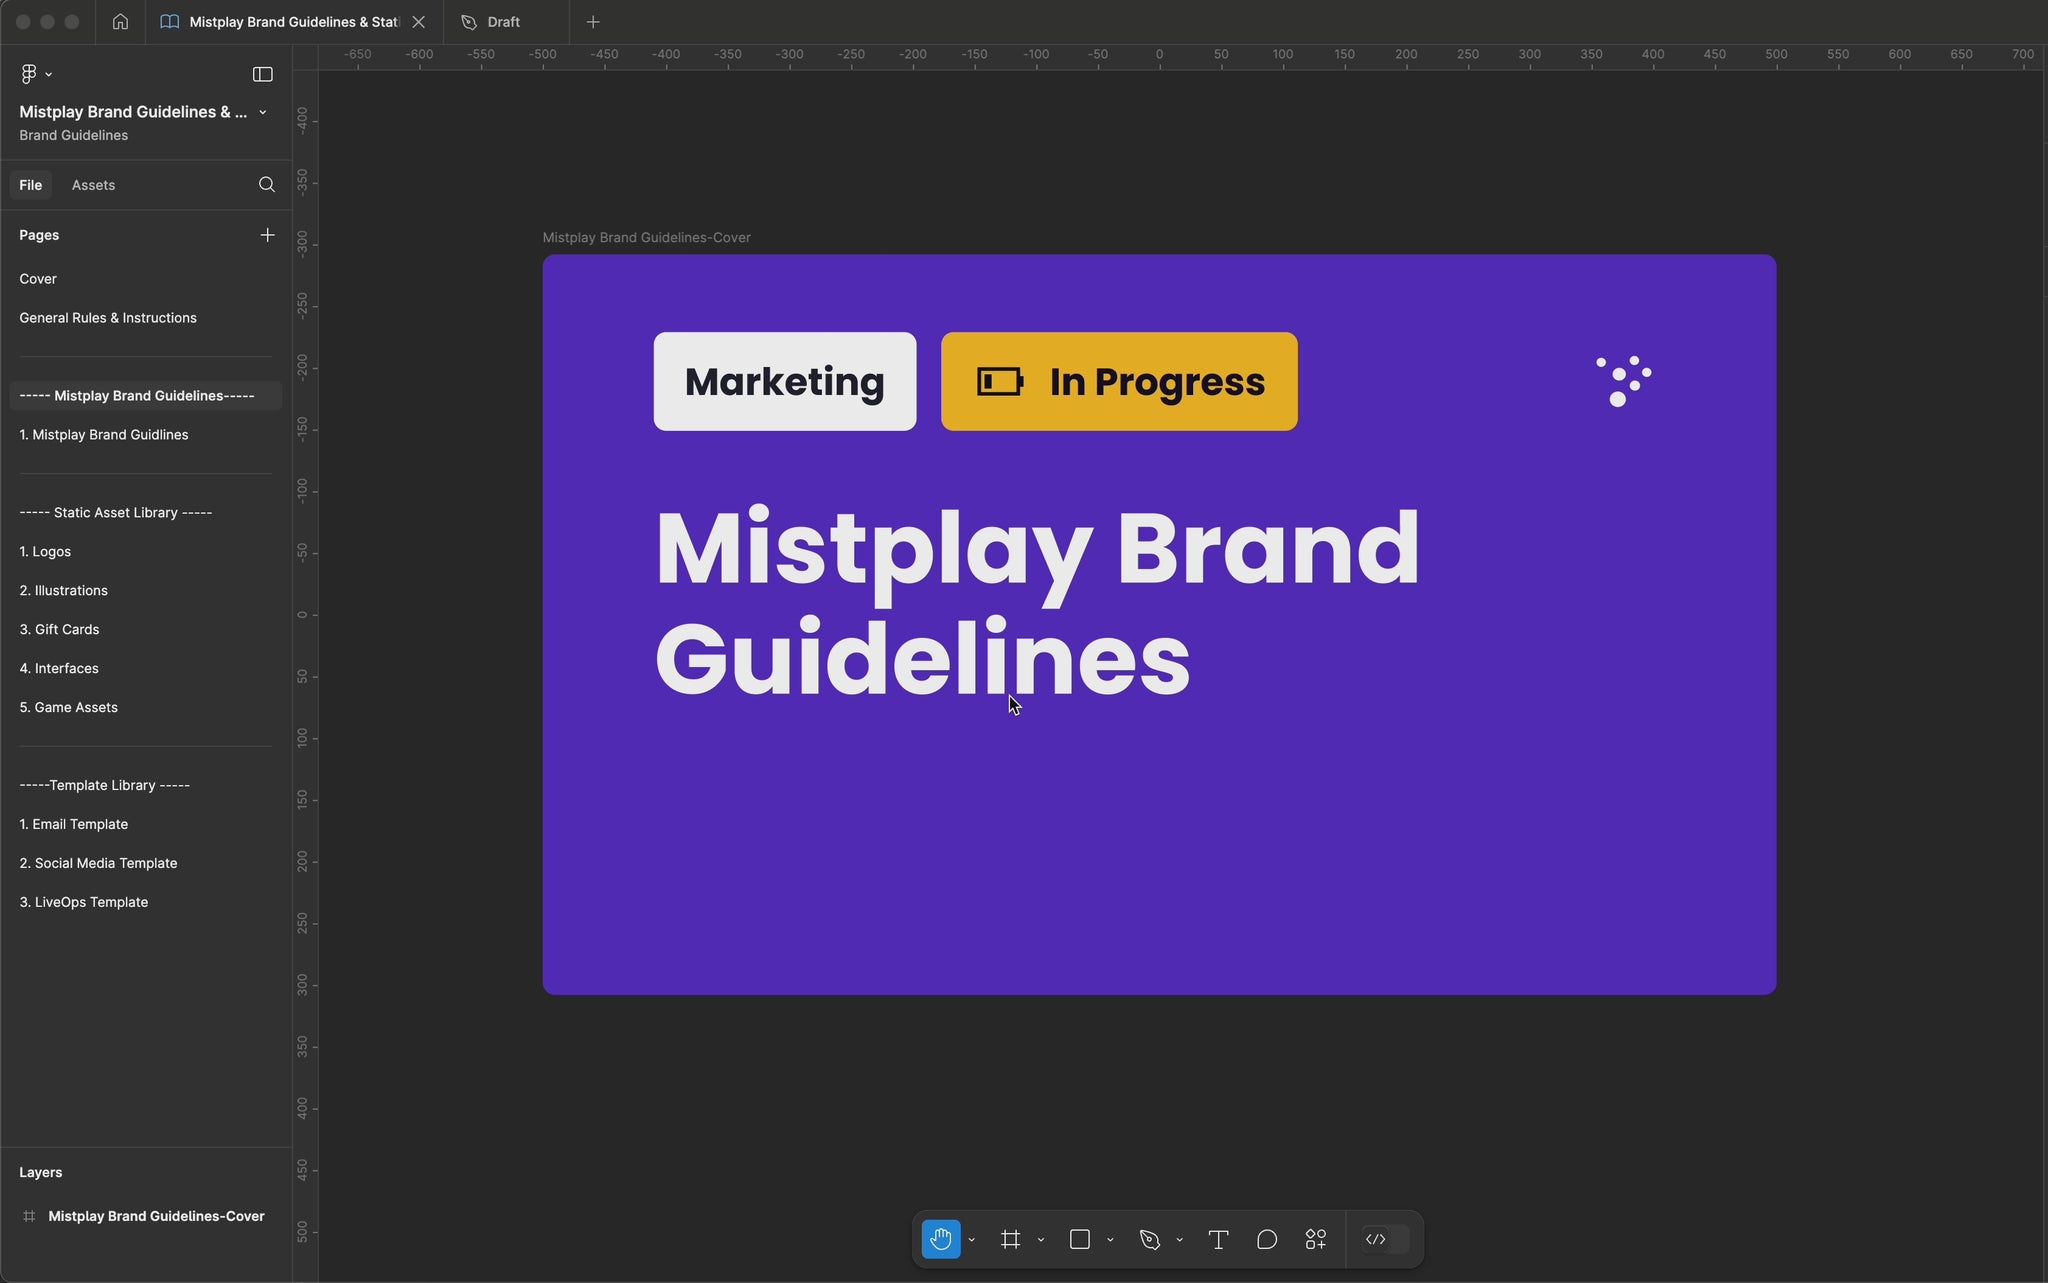Open the Actions components tool
2048x1283 pixels.
click(1316, 1239)
